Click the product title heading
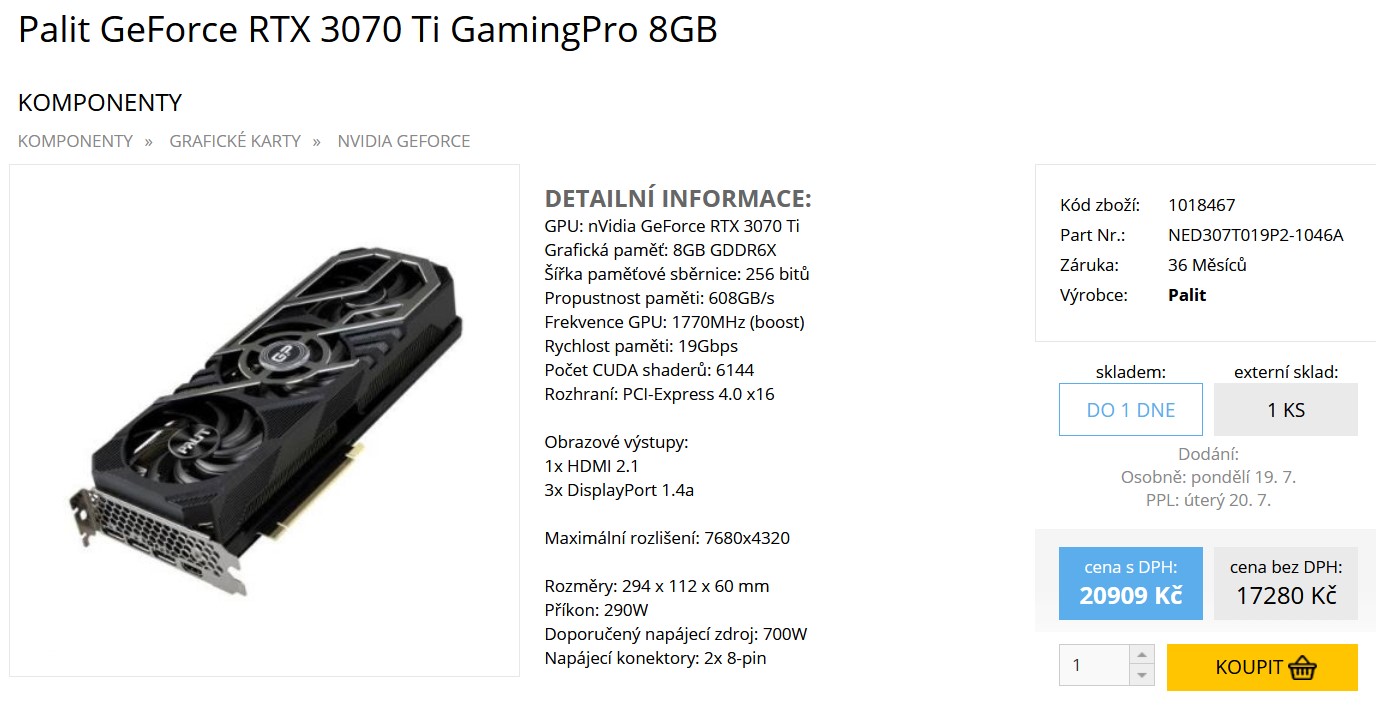1376x708 pixels. (368, 30)
